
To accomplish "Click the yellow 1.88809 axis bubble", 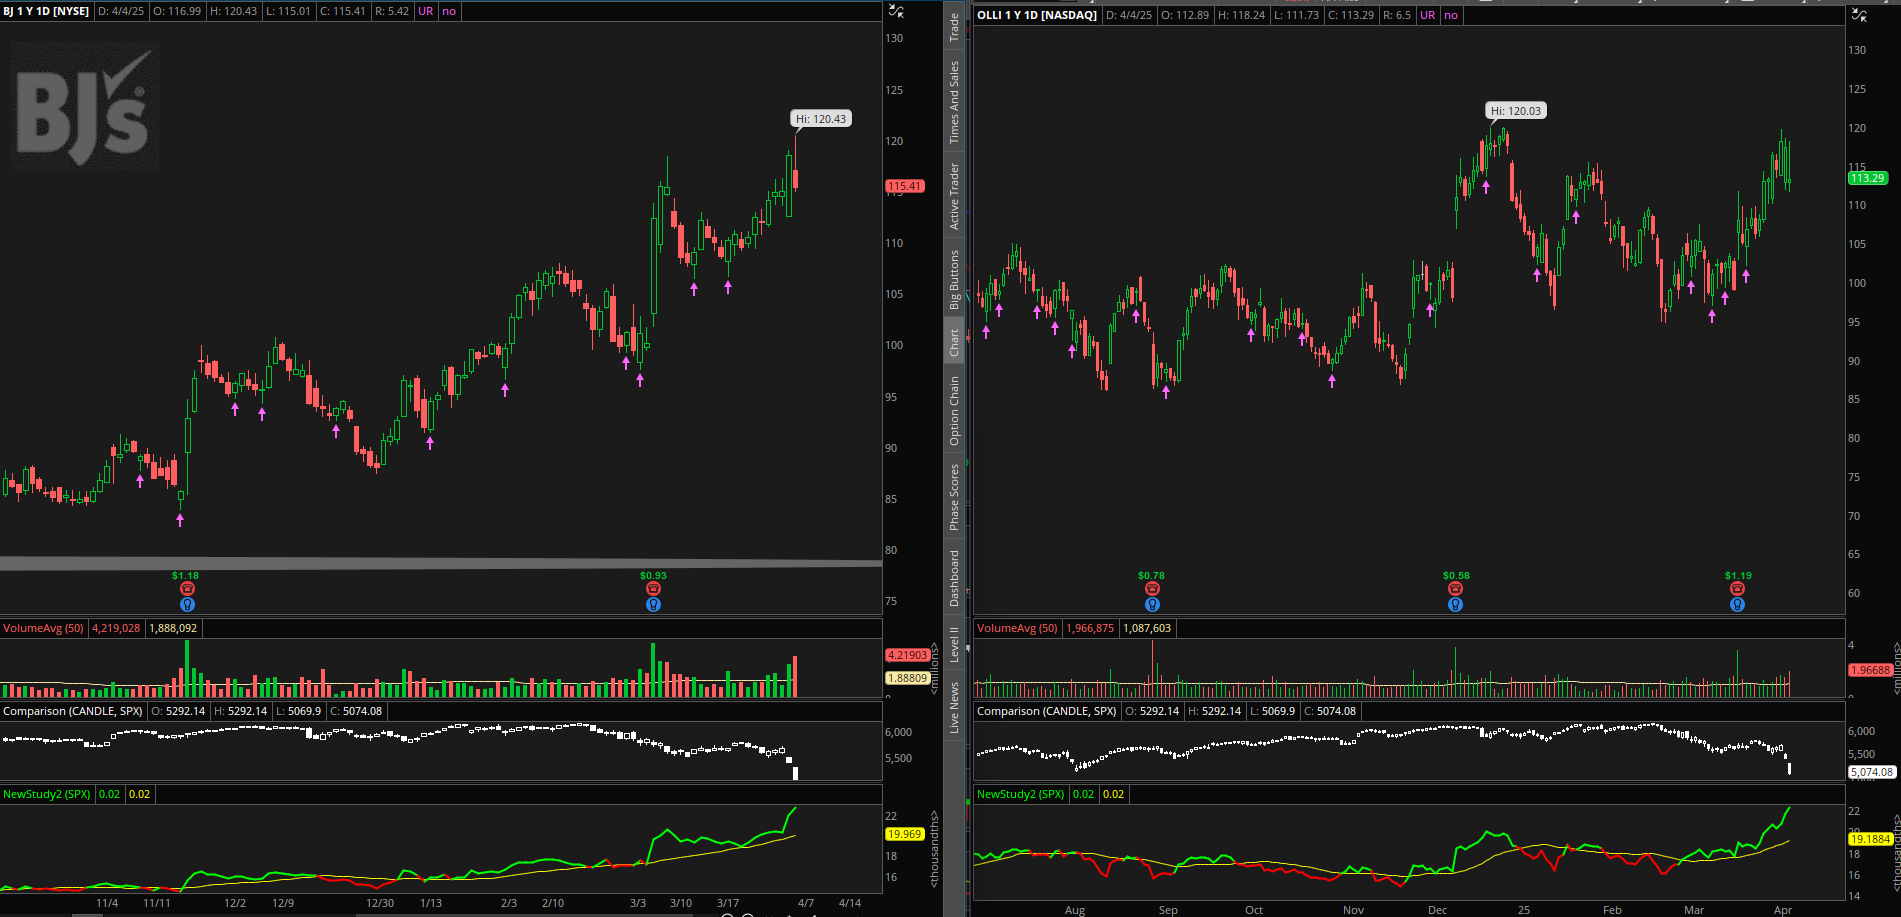I will (907, 678).
